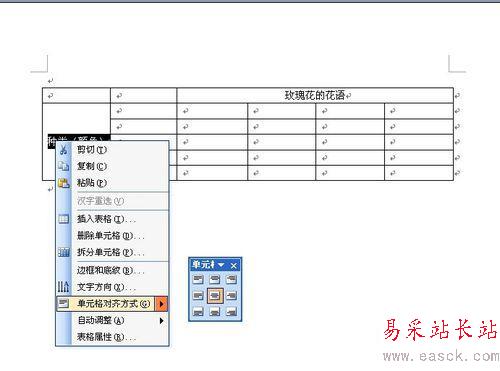Align cell content bottom center in floating toolbar
This screenshot has width=500, height=371.
pyautogui.click(x=215, y=312)
